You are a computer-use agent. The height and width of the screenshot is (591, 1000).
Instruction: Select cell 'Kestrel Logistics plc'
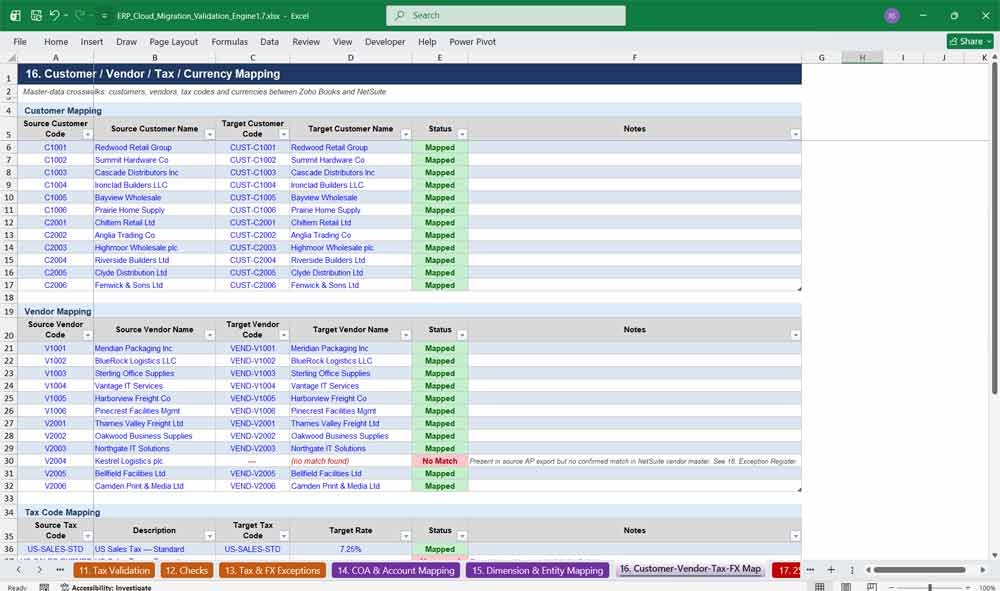pos(154,461)
